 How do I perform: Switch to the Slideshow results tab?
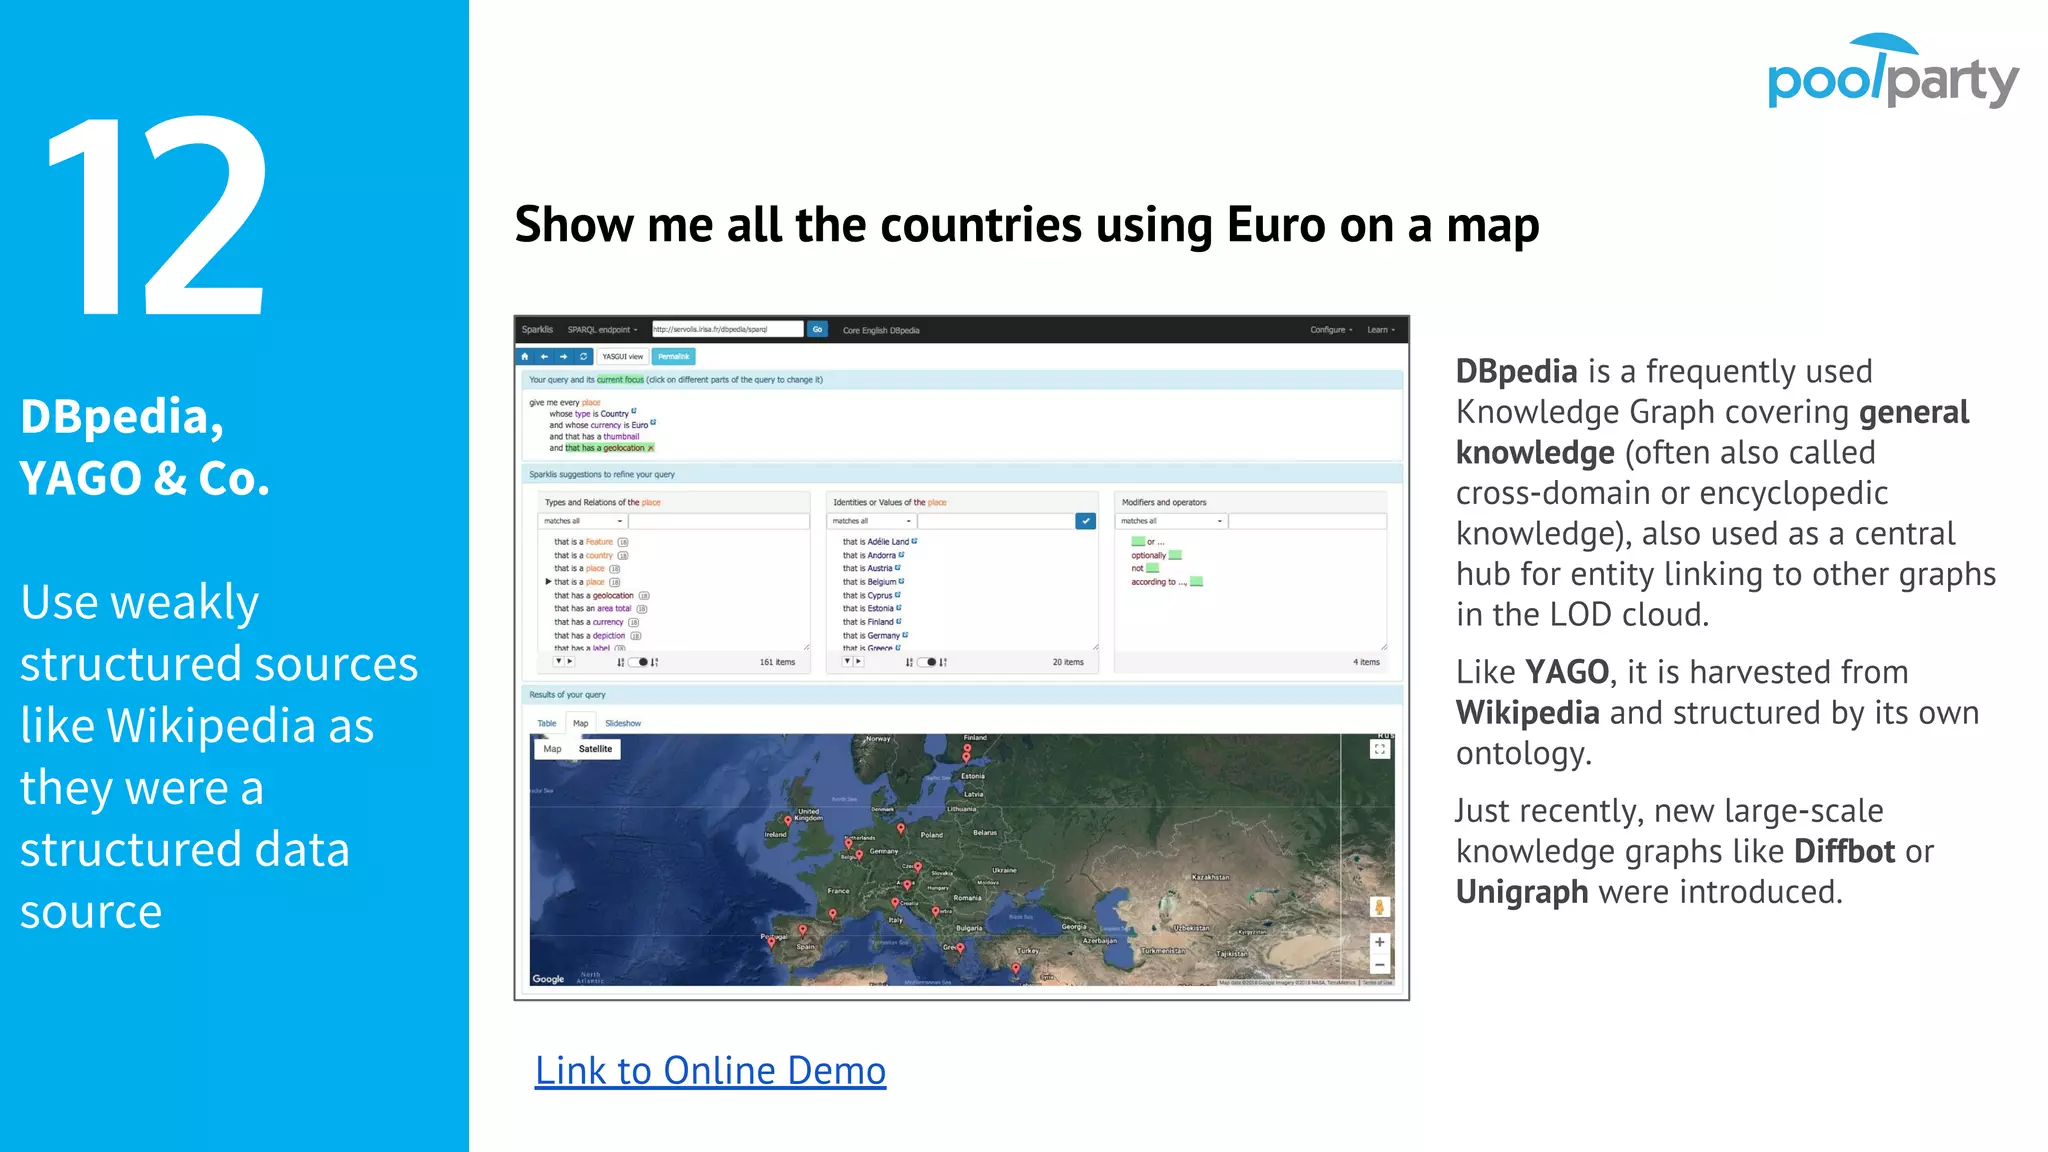[x=623, y=723]
